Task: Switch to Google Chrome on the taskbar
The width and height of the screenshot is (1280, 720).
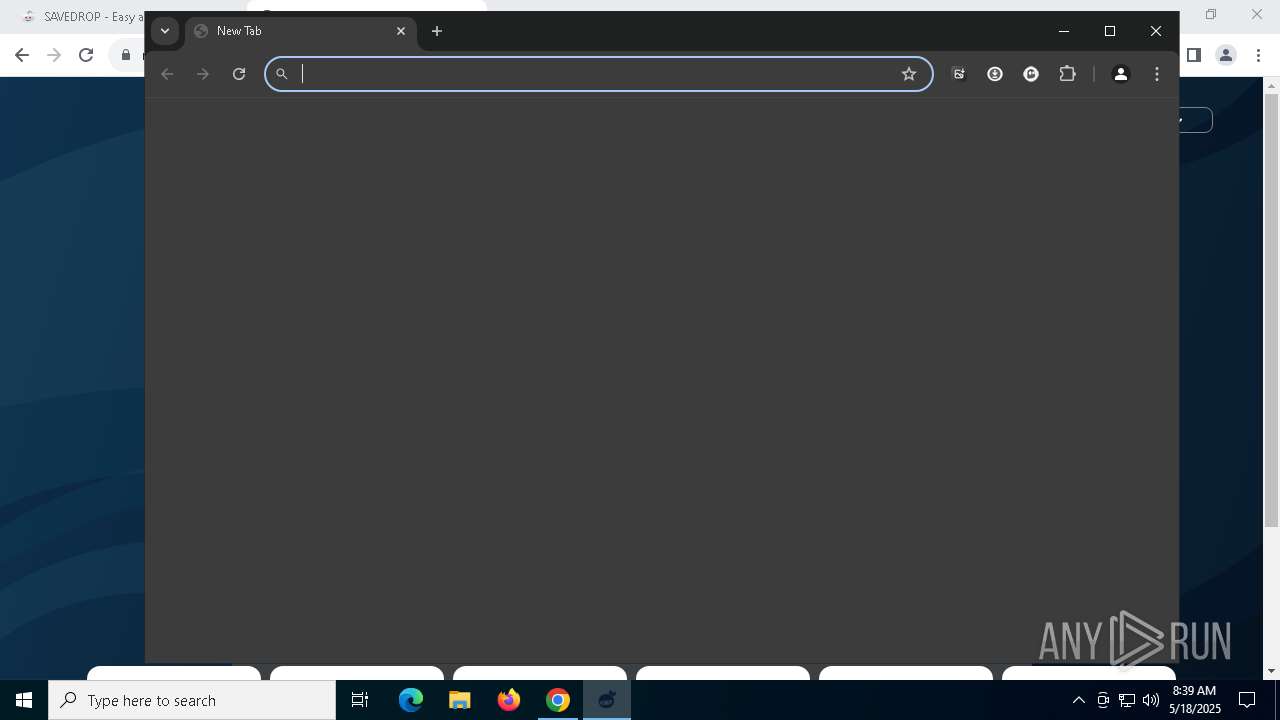Action: click(558, 700)
